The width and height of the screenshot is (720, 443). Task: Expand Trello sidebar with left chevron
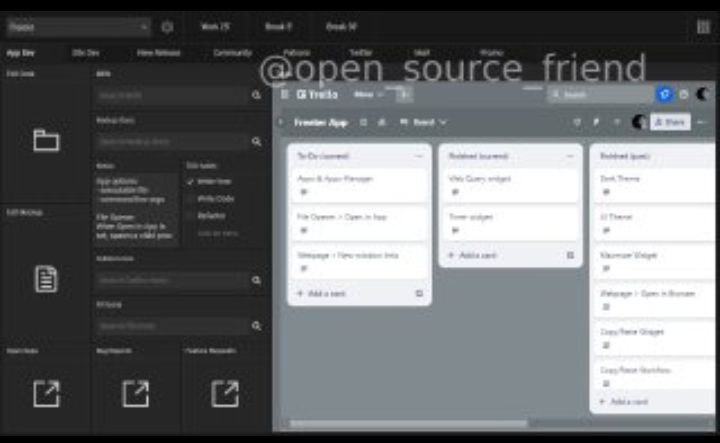click(280, 123)
